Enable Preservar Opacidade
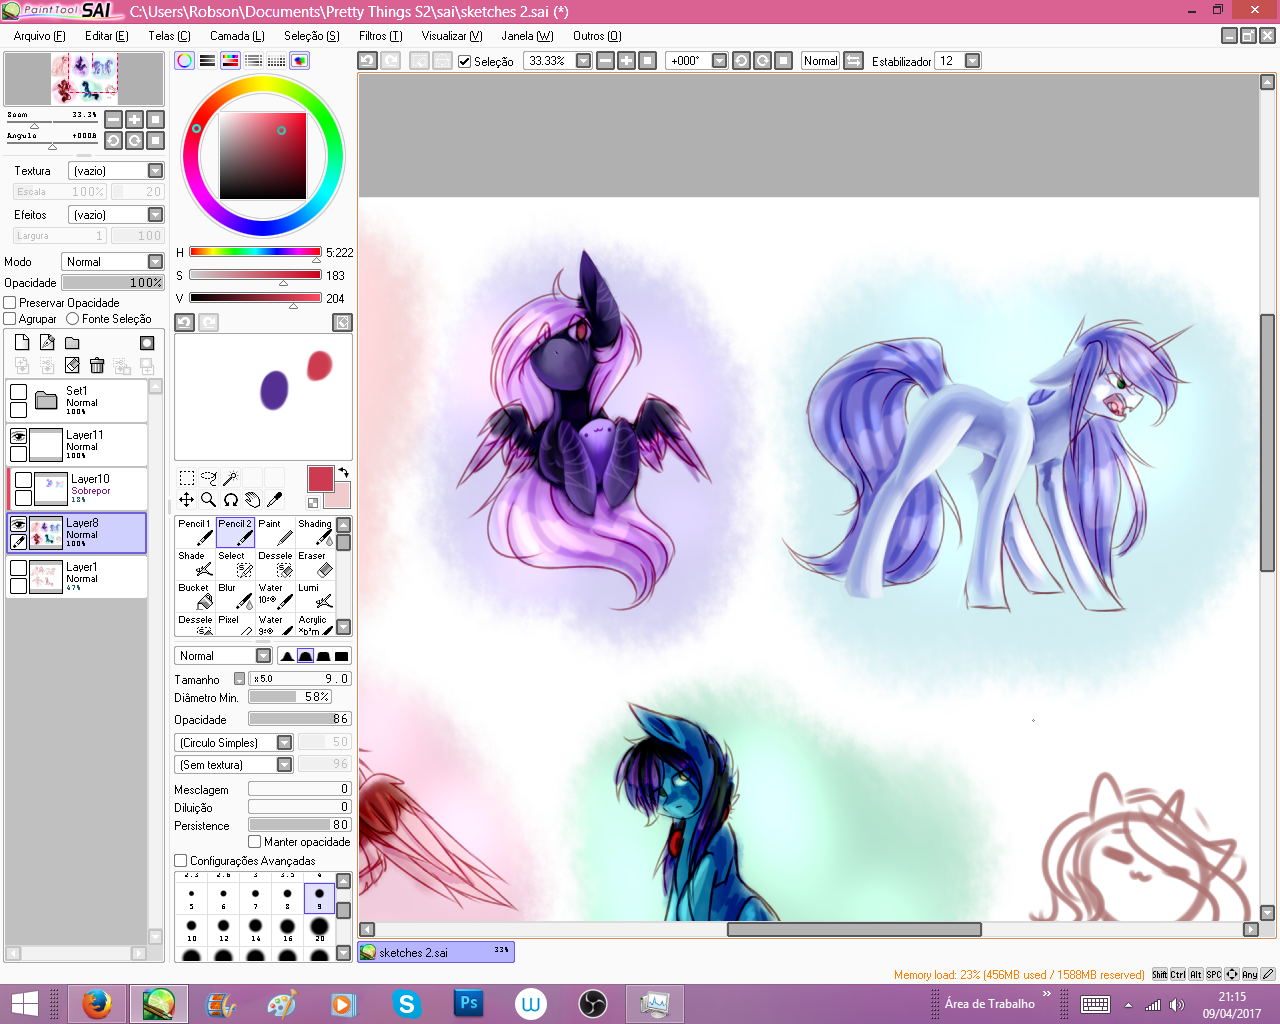The height and width of the screenshot is (1024, 1280). point(10,303)
